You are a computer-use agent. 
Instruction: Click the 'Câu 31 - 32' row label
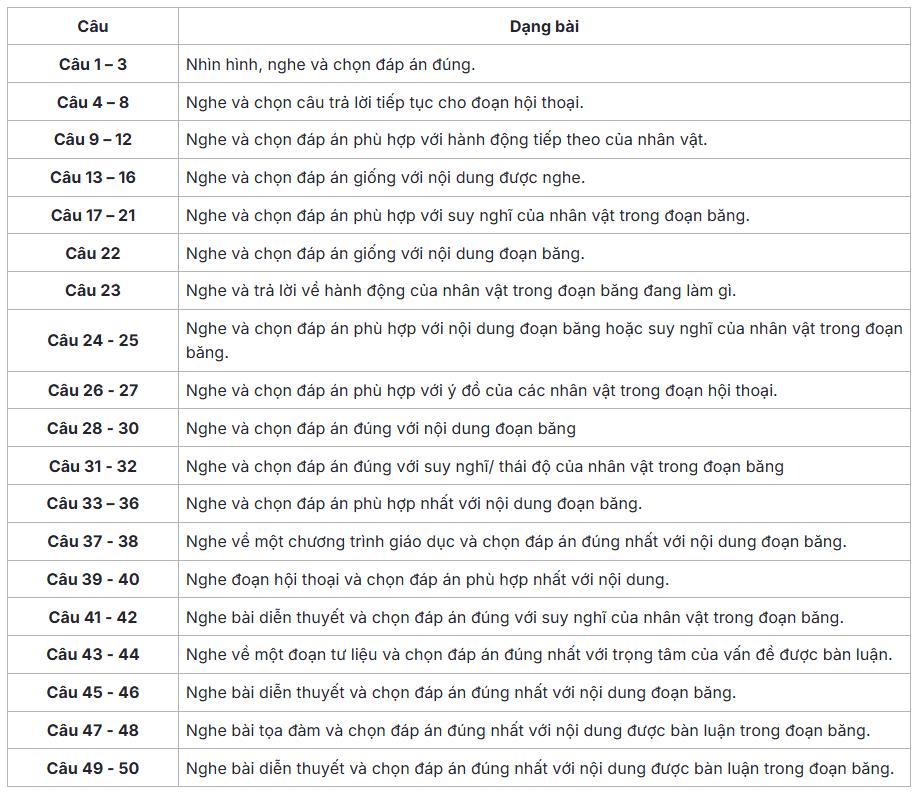93,466
